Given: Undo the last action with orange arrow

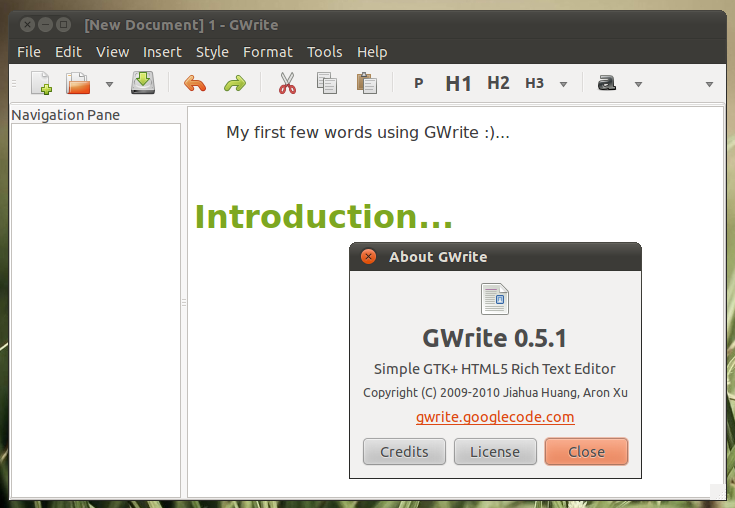Looking at the screenshot, I should point(195,84).
